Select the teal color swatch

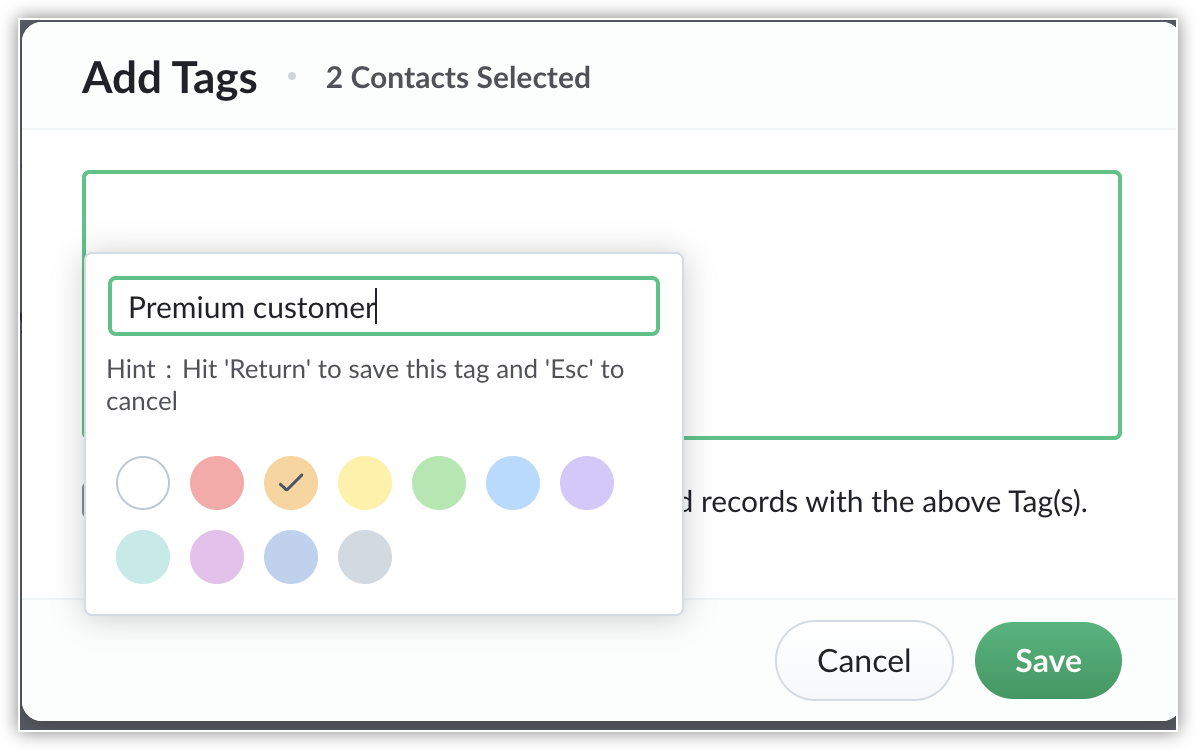[143, 558]
